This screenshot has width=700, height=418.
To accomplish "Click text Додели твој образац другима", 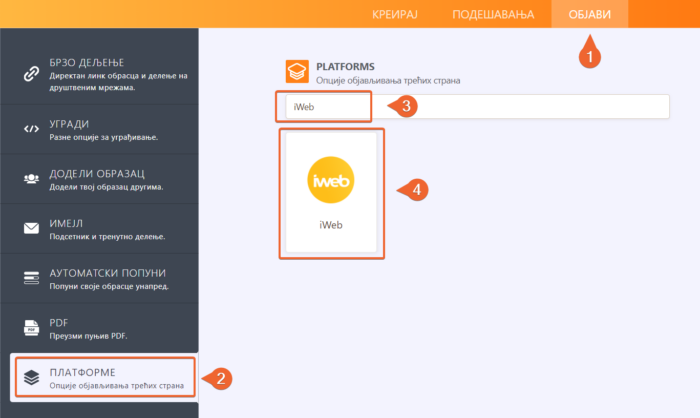I will (106, 187).
